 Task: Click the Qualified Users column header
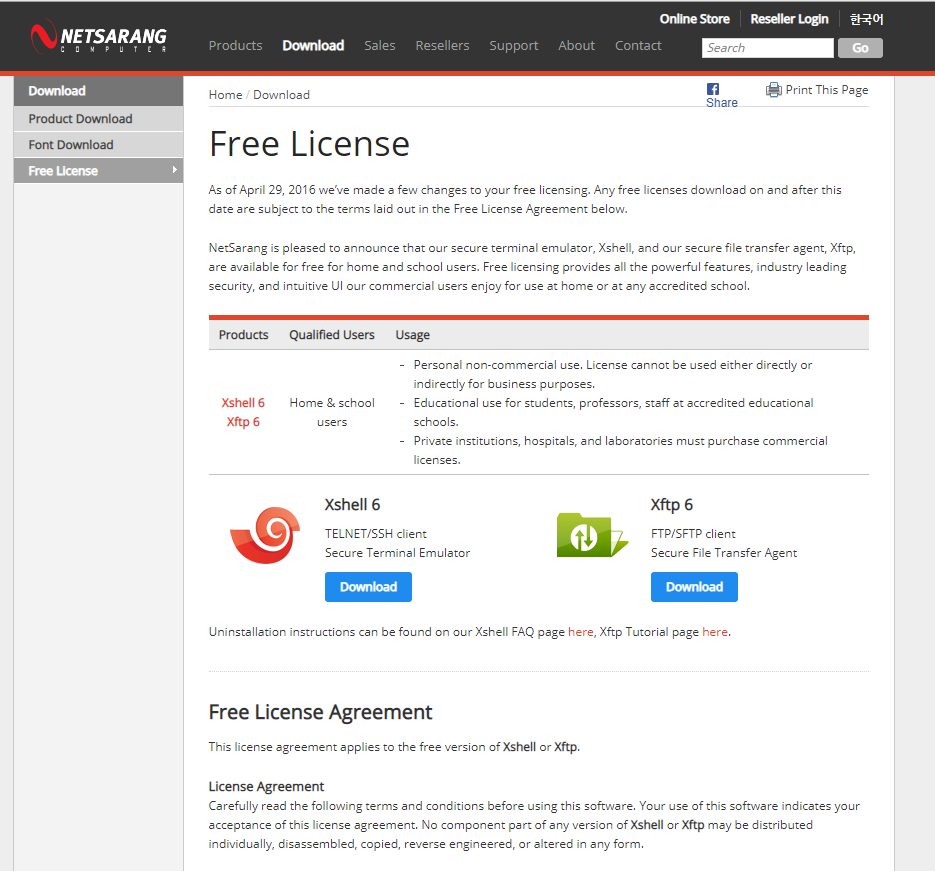point(332,334)
